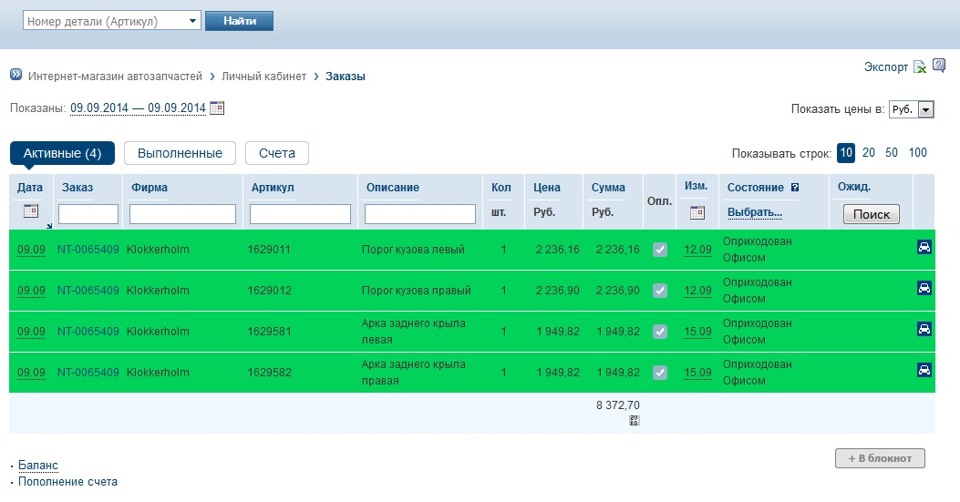Sort by the Изм. column header
This screenshot has width=960, height=502.
(x=696, y=185)
